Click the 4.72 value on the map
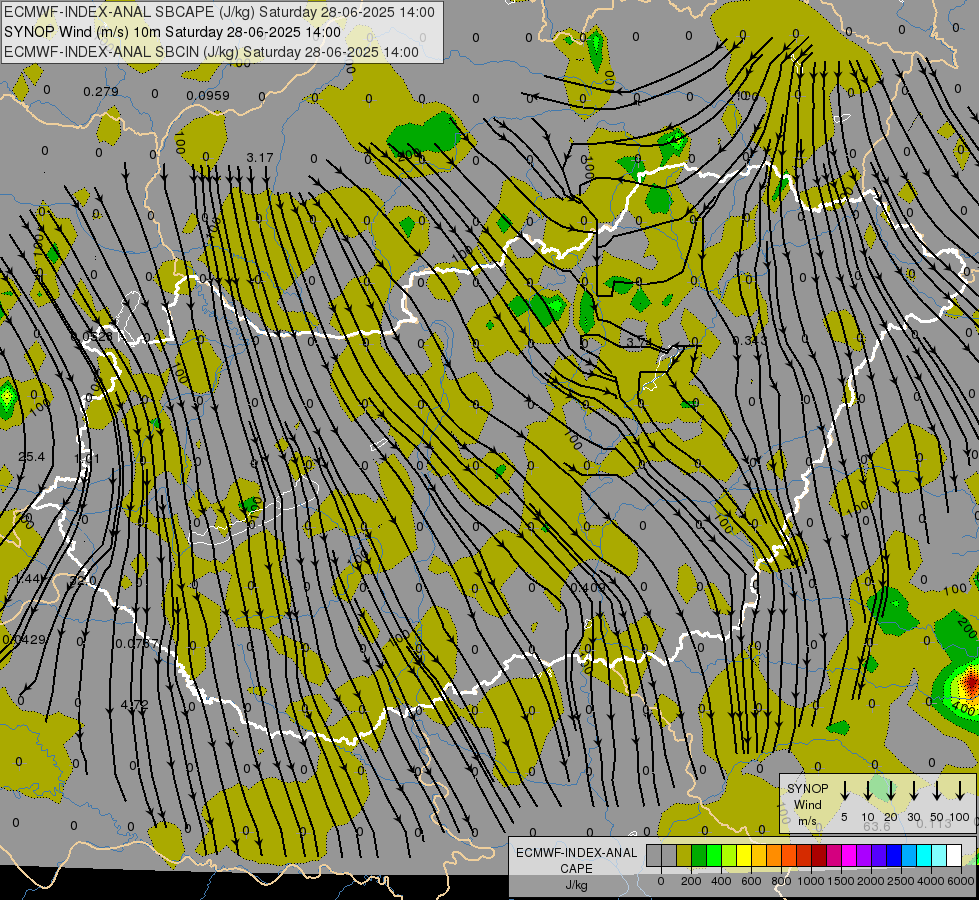The width and height of the screenshot is (979, 900). click(134, 705)
